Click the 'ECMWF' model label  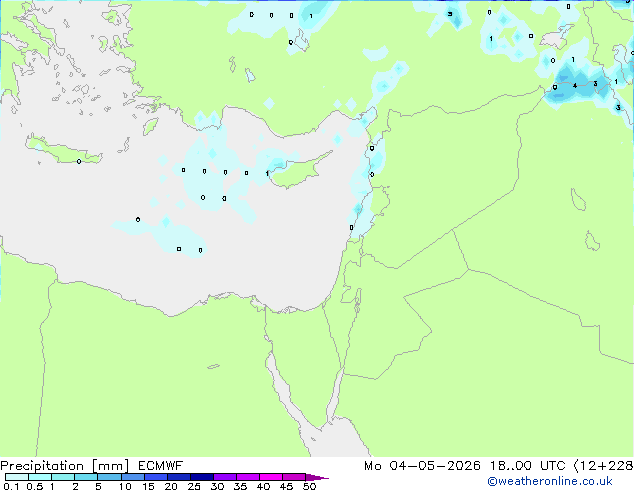[161, 466]
